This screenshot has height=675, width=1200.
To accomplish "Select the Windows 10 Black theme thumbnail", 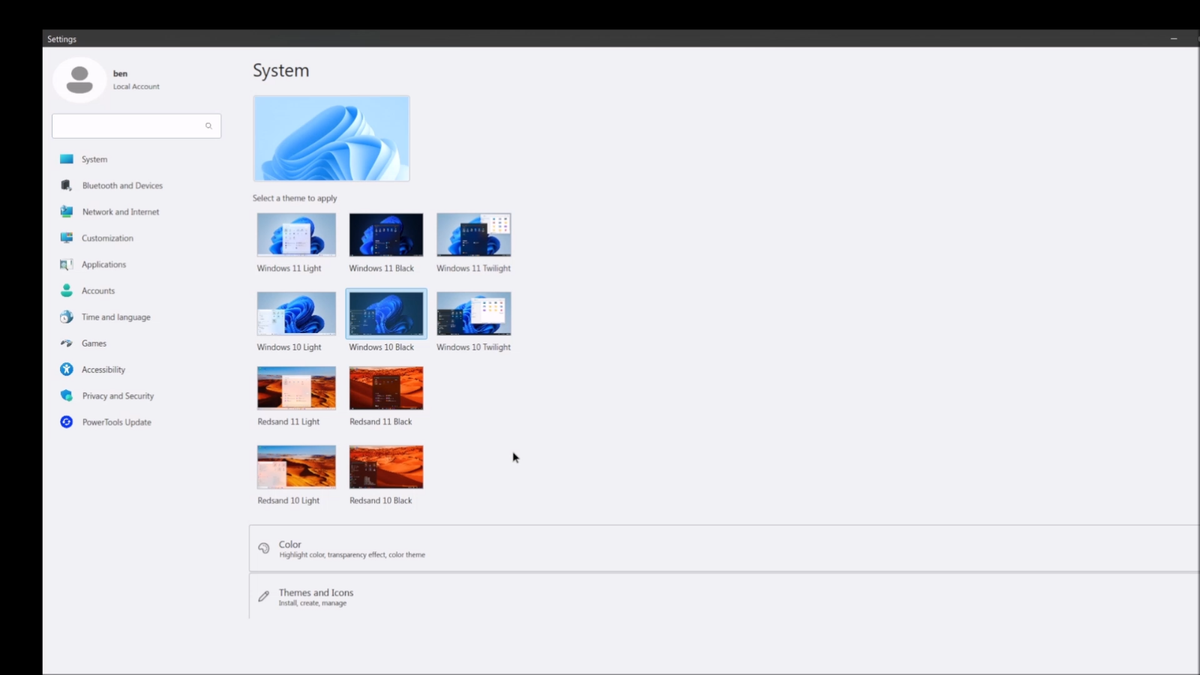I will (386, 314).
